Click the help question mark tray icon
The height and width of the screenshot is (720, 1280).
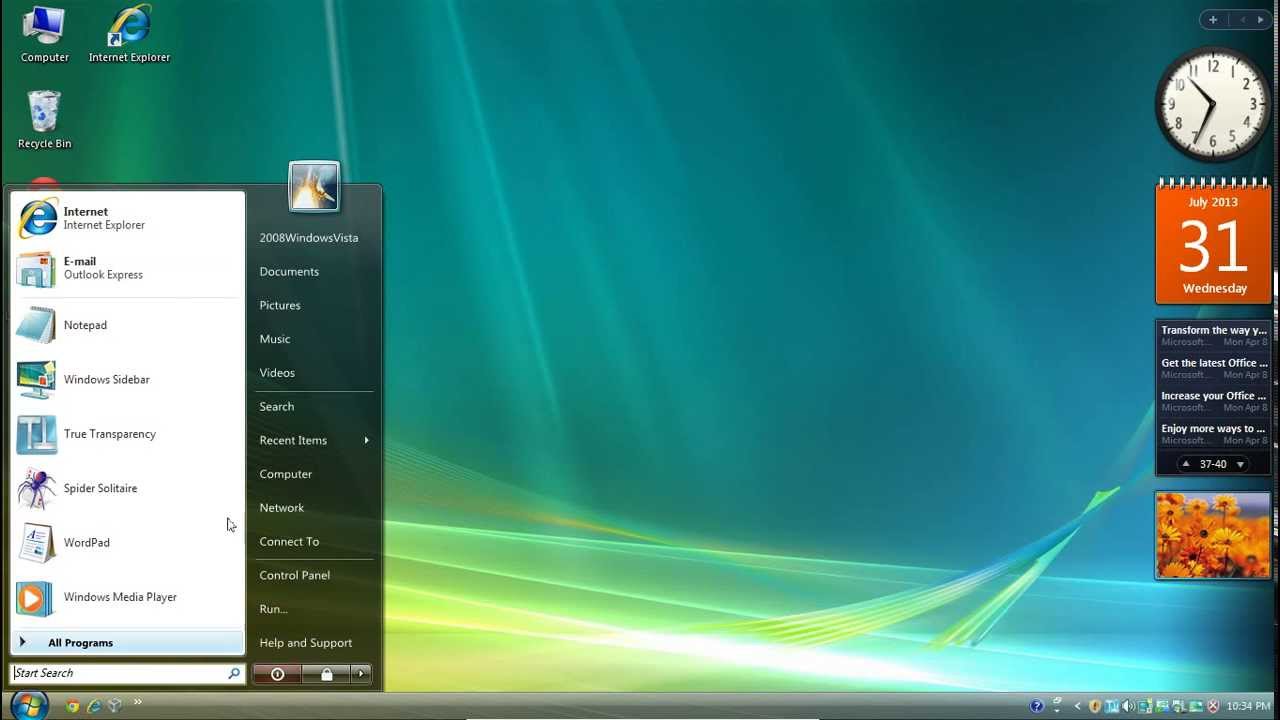(1036, 706)
